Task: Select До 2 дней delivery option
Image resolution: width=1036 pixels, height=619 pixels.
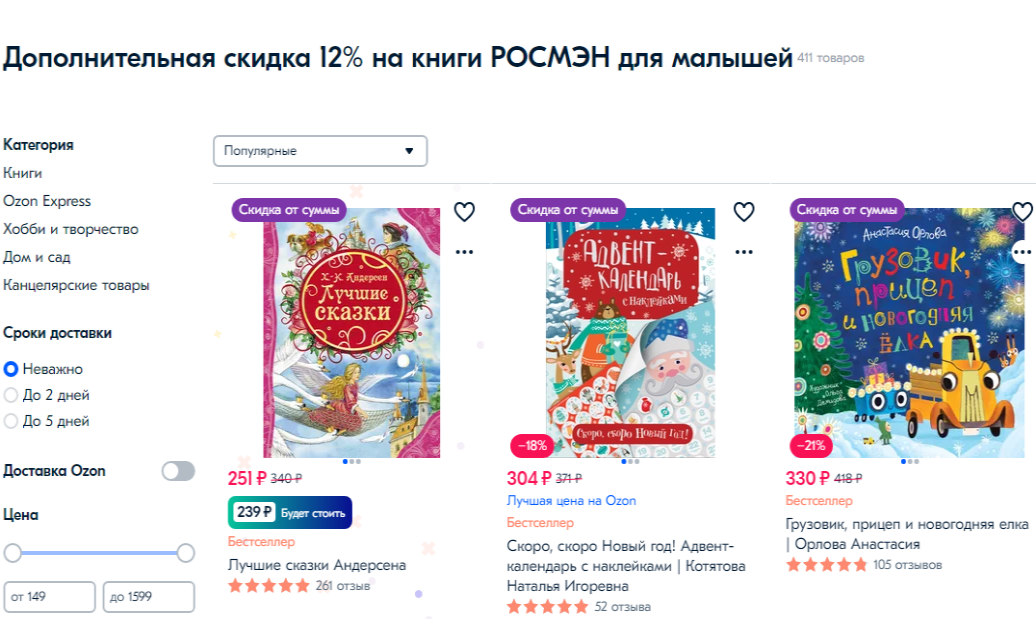Action: tap(47, 395)
